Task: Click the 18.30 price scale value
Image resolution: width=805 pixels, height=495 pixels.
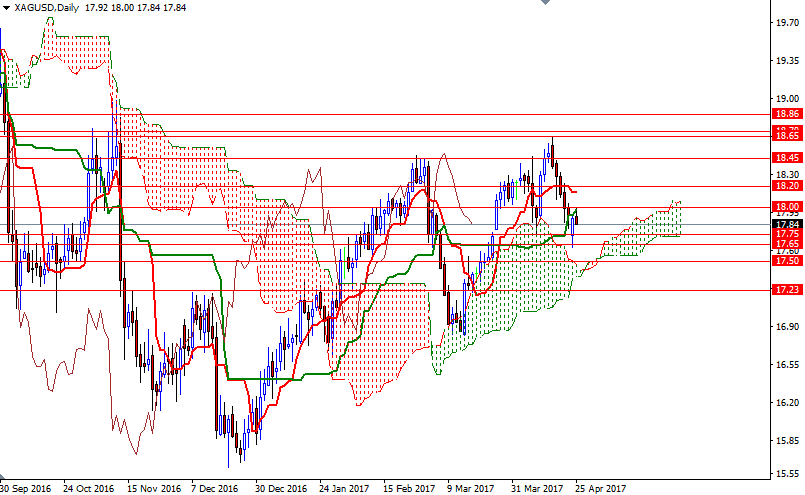Action: [x=788, y=175]
